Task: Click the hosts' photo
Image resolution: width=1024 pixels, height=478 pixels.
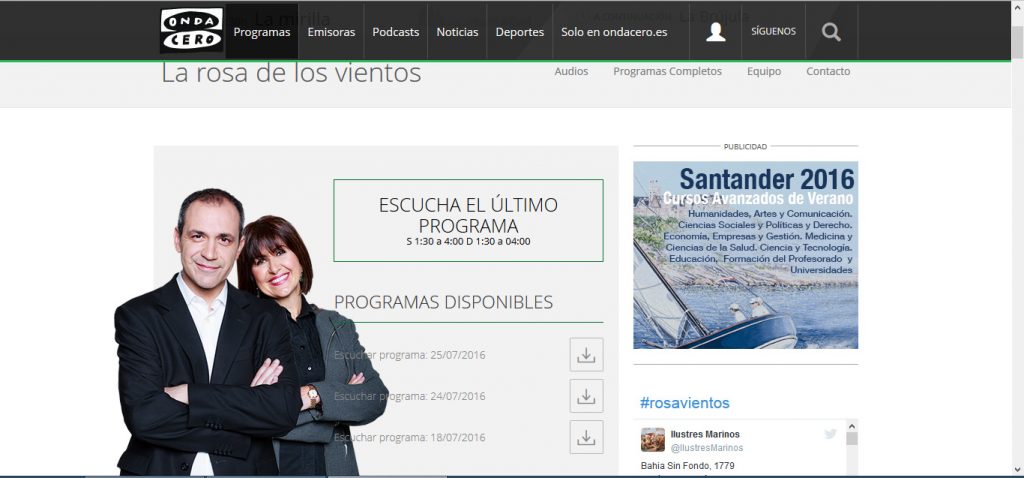Action: click(x=251, y=333)
